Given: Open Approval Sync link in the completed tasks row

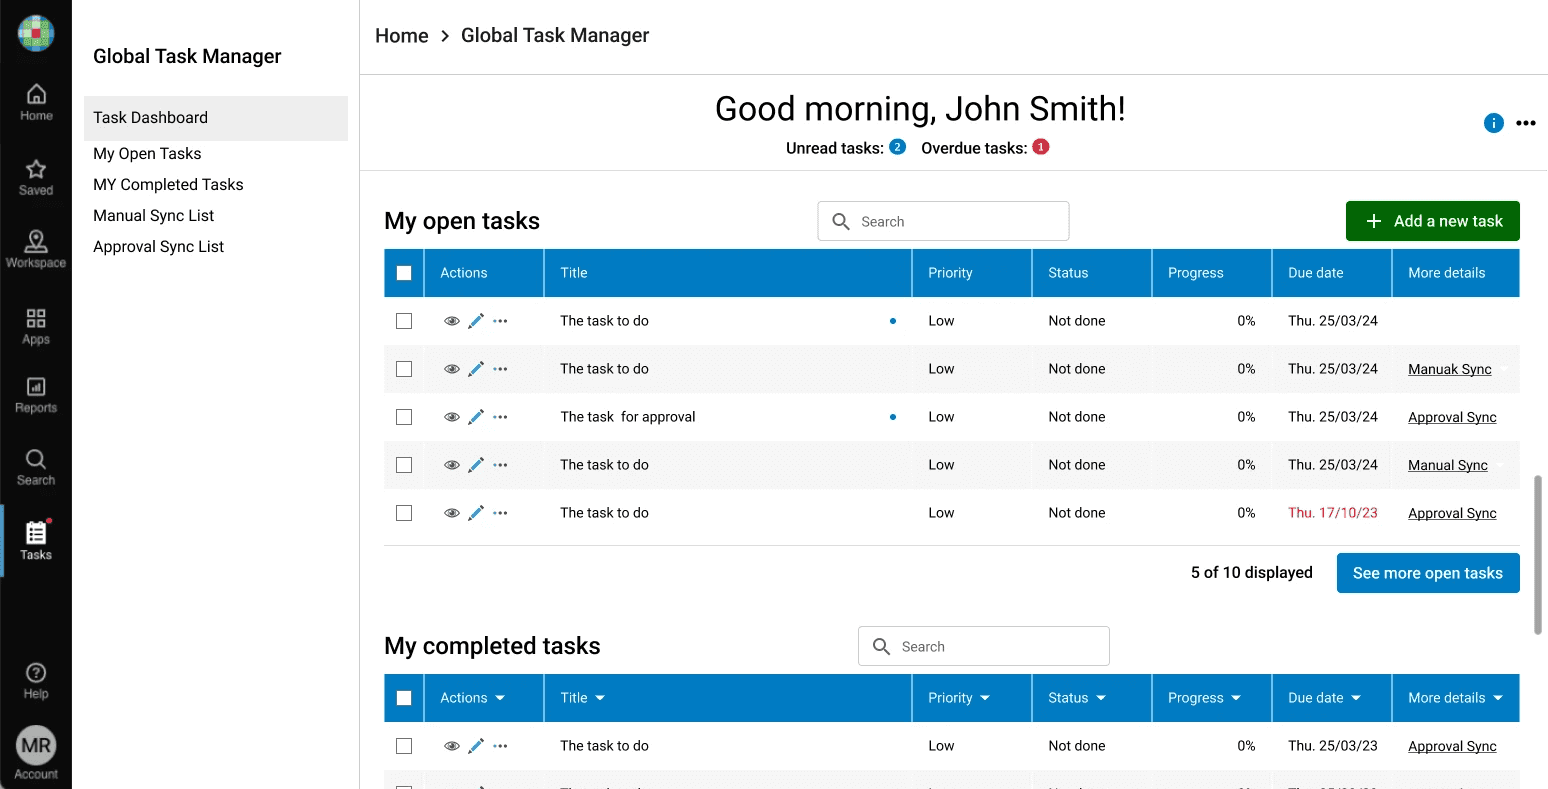Looking at the screenshot, I should click(x=1452, y=746).
